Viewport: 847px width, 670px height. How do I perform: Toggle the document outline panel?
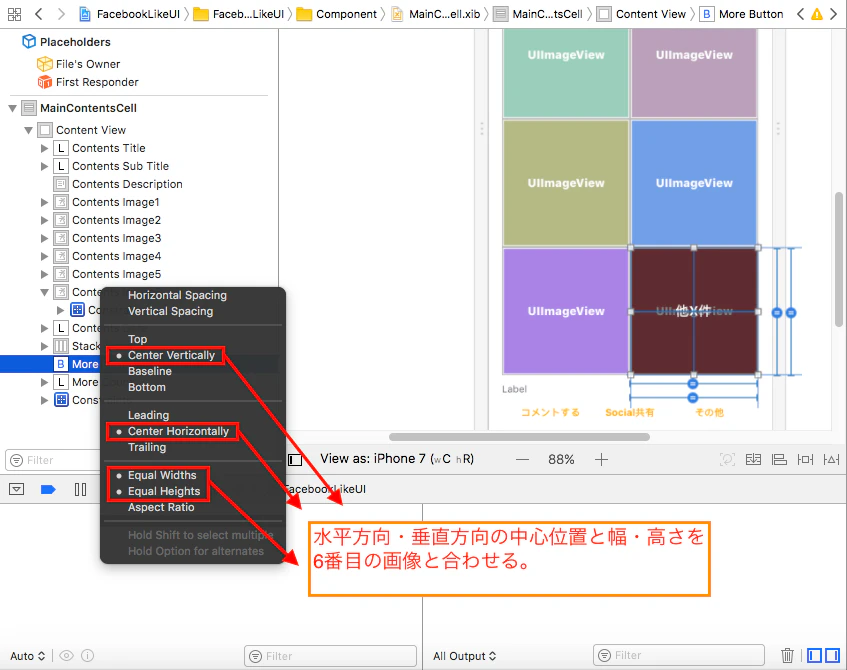295,460
